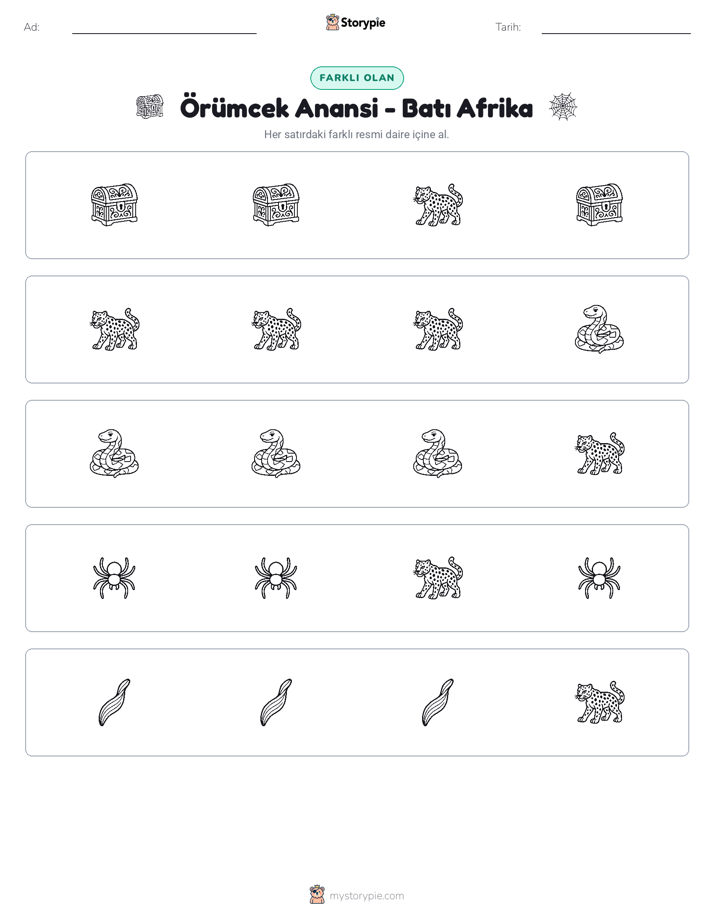The image size is (714, 924).
Task: Select the first feather in the bottom row
Action: coord(114,702)
